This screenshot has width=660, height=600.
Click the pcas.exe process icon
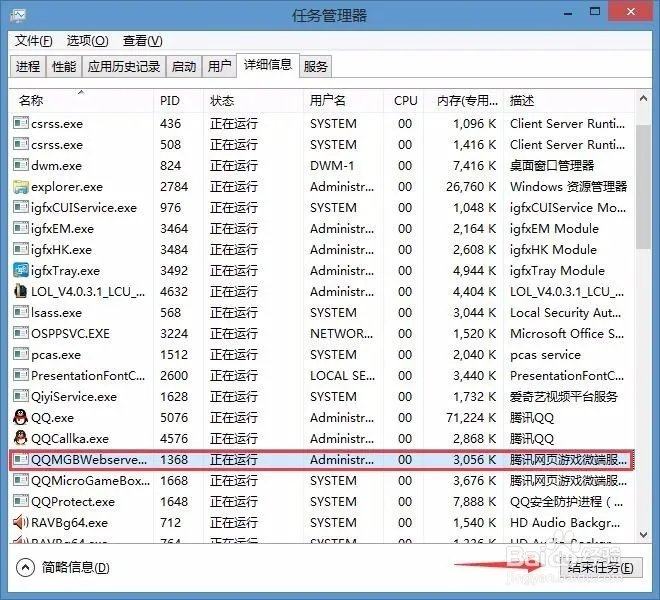pos(20,354)
